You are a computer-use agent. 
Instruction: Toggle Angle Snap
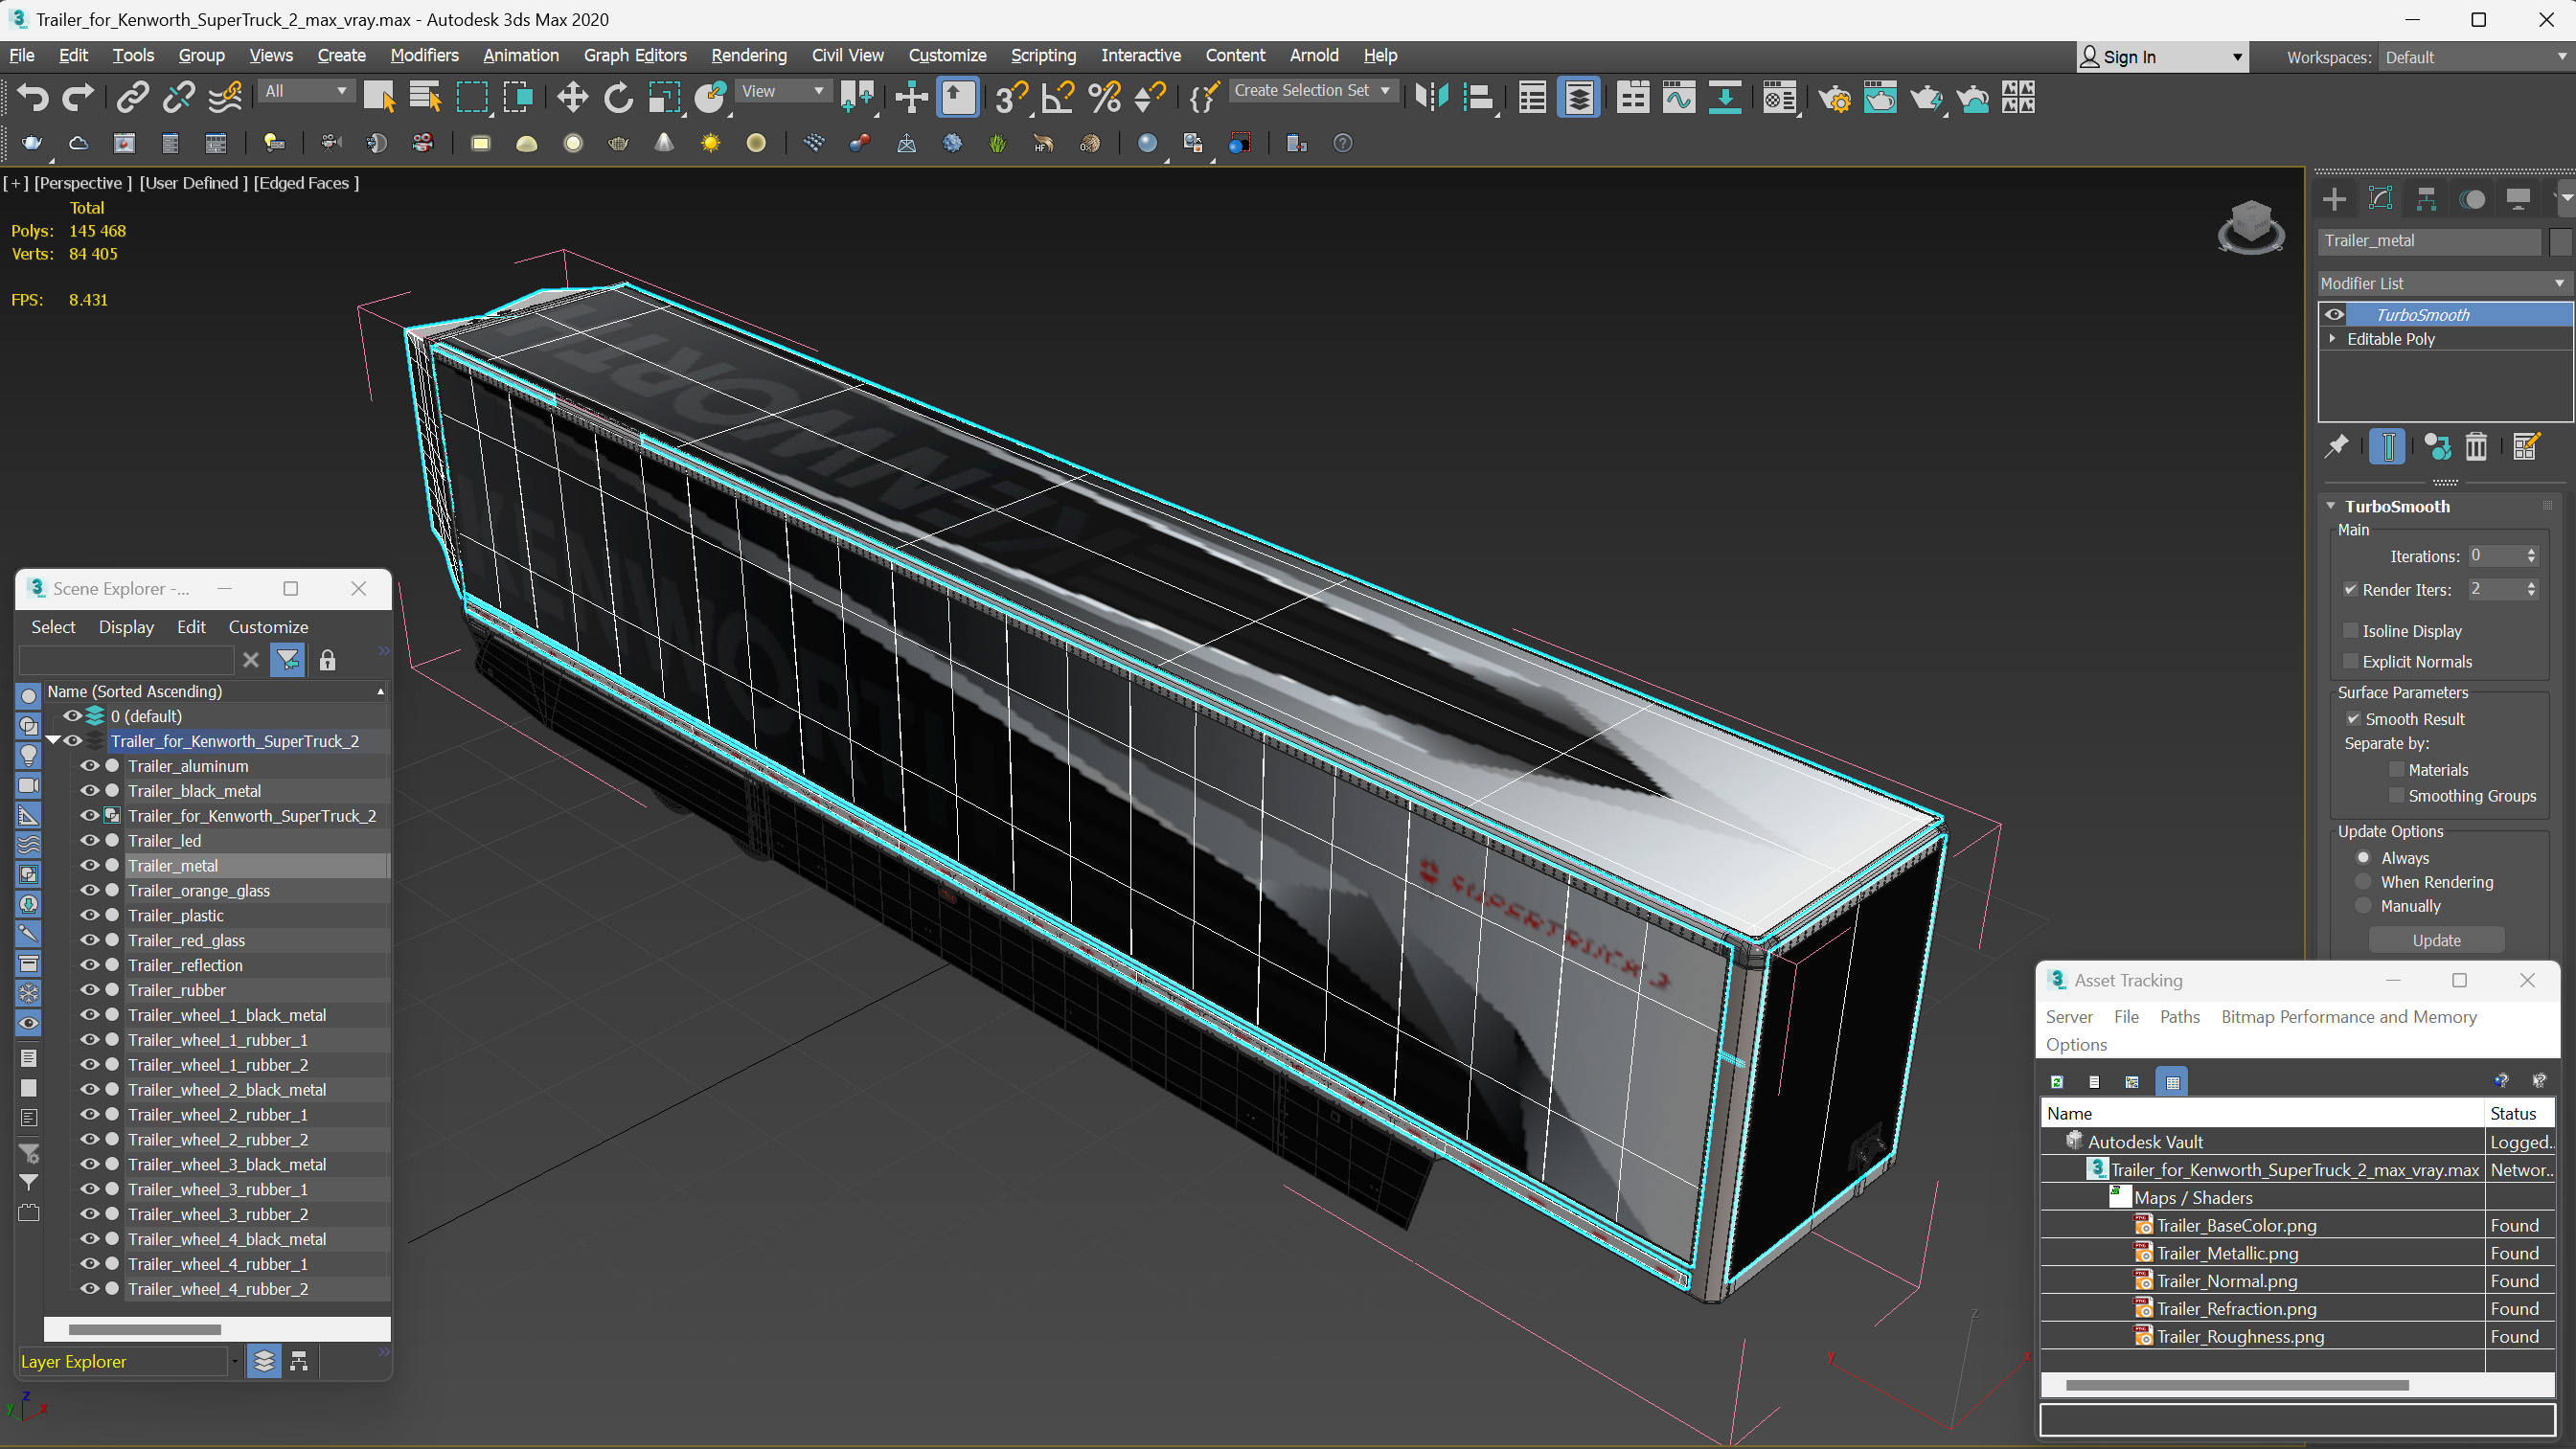tap(1057, 97)
